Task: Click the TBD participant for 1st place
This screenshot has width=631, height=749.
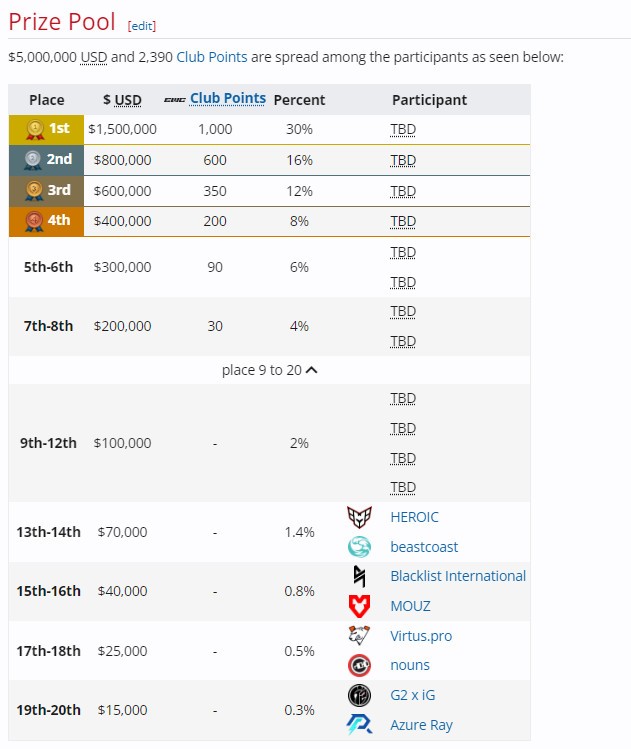Action: (403, 130)
